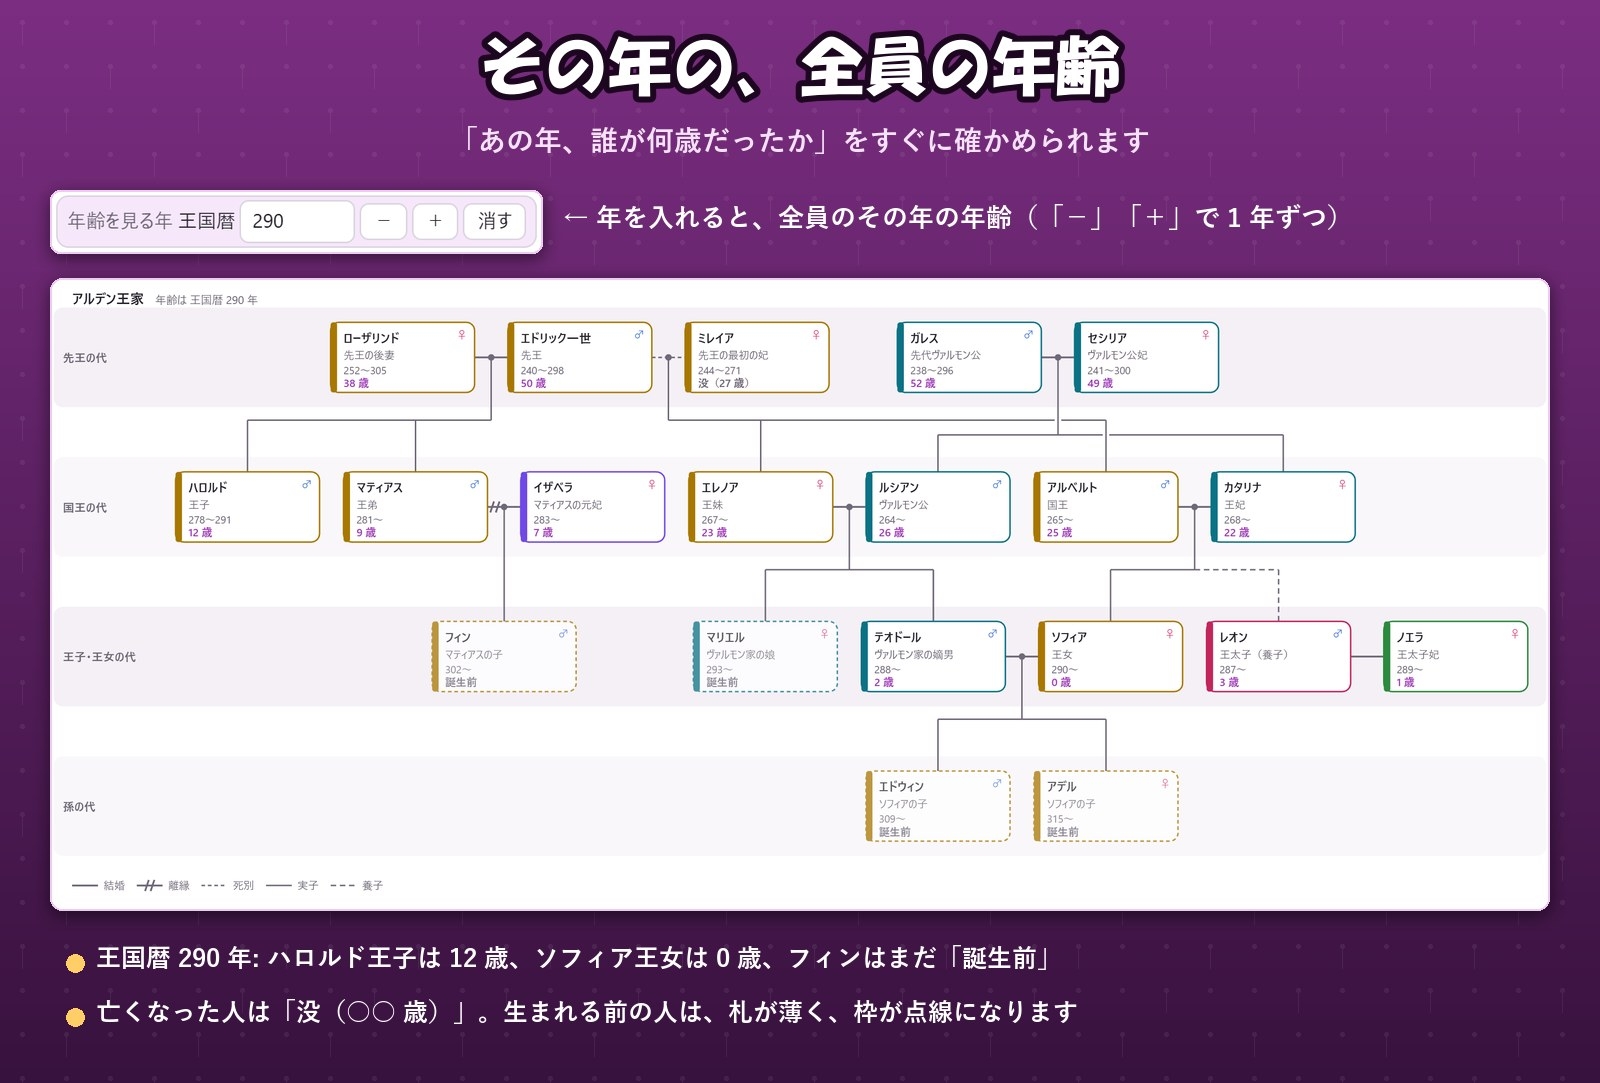
Task: Select the エドリック一世 person card
Action: point(580,357)
